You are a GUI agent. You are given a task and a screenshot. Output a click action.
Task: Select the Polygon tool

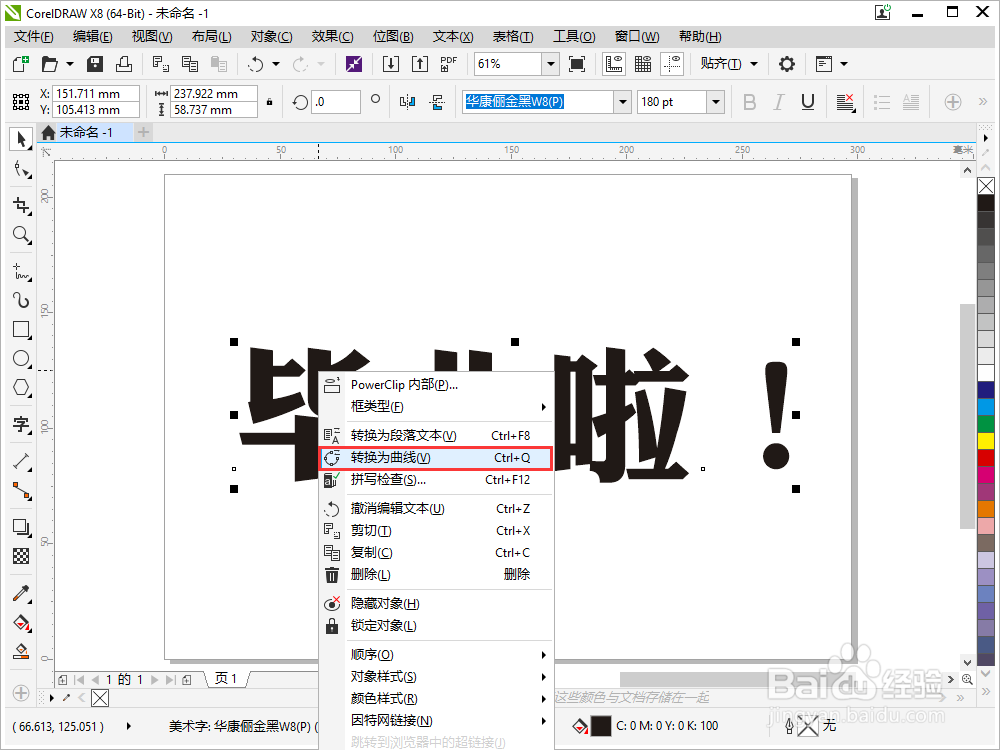coord(21,387)
